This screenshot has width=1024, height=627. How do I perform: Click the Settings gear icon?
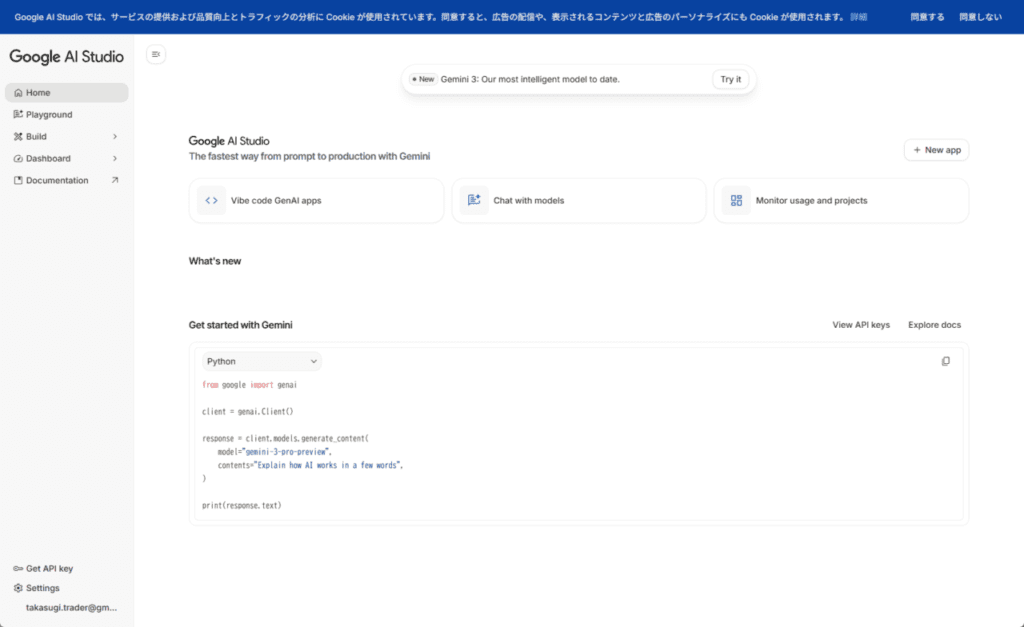[x=18, y=588]
